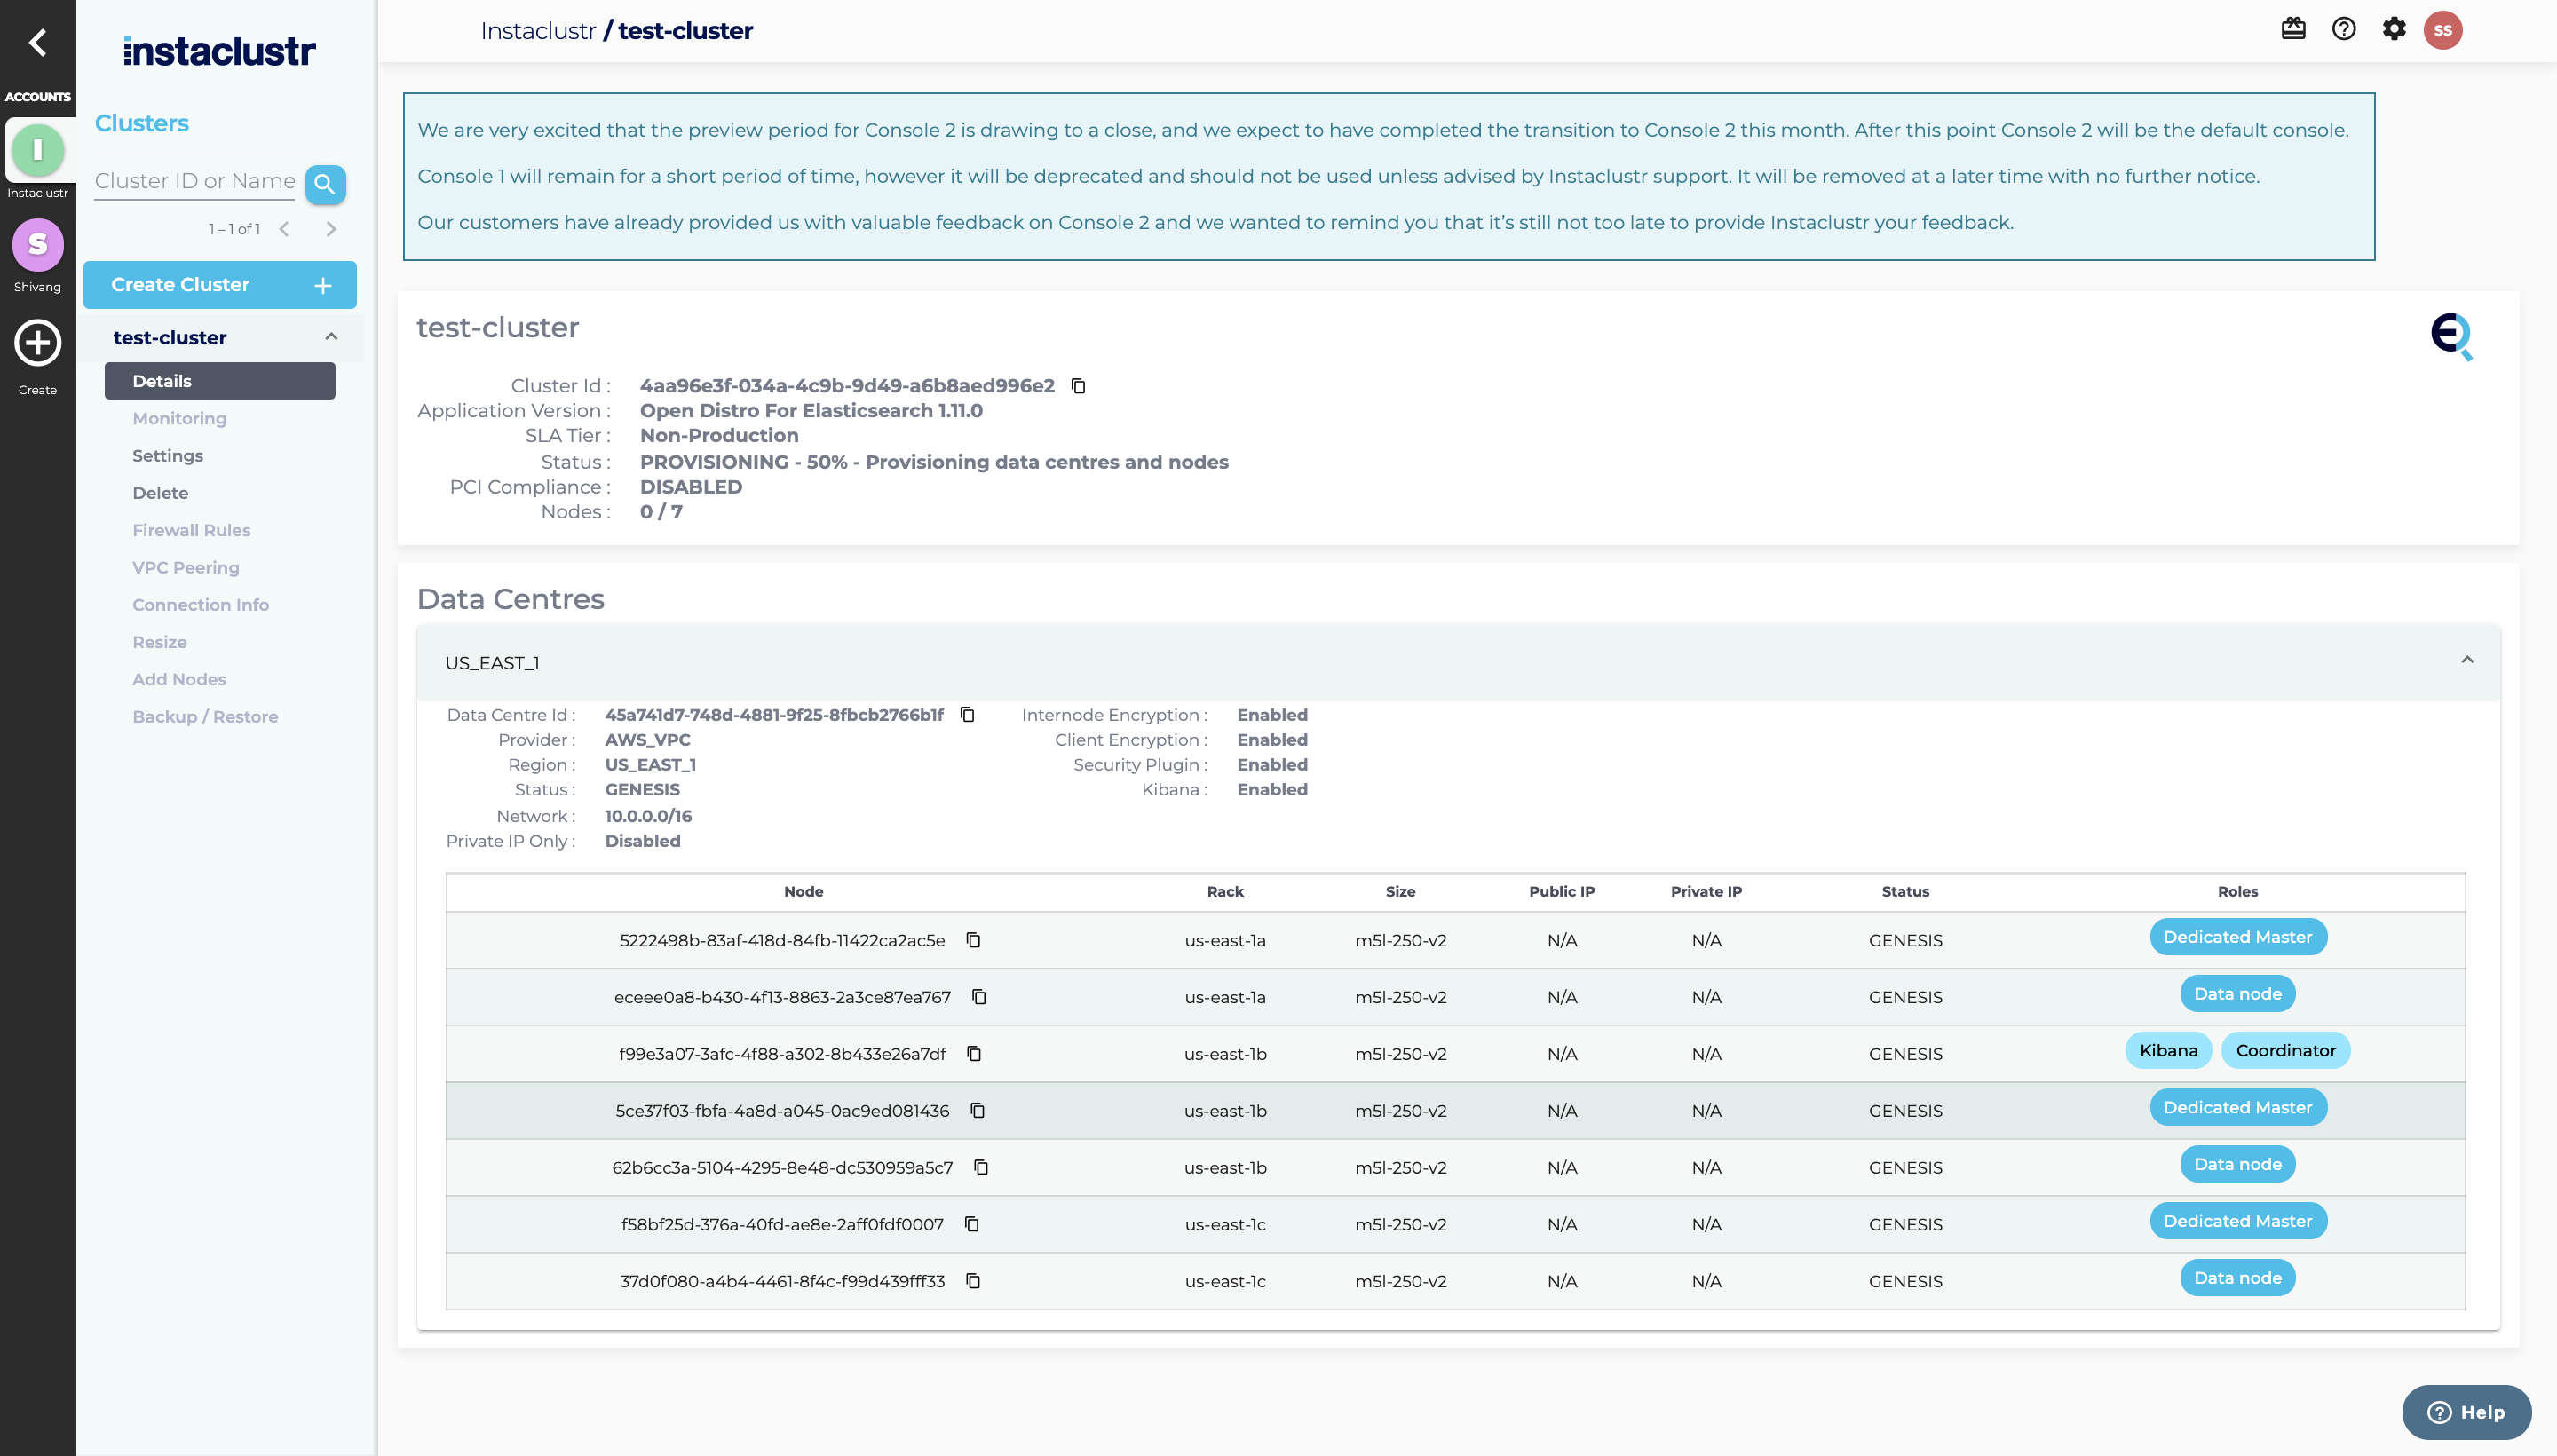Open the Monitoring menu item
Viewport: 2557px width, 1456px height.
pyautogui.click(x=179, y=418)
